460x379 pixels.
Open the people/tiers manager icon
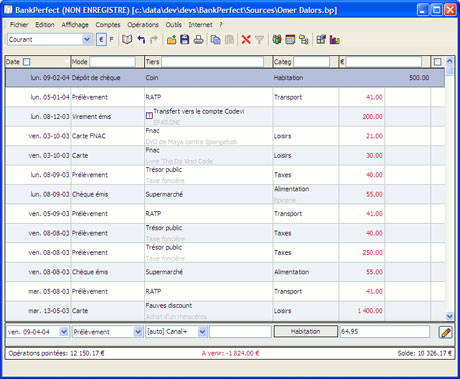pos(277,40)
